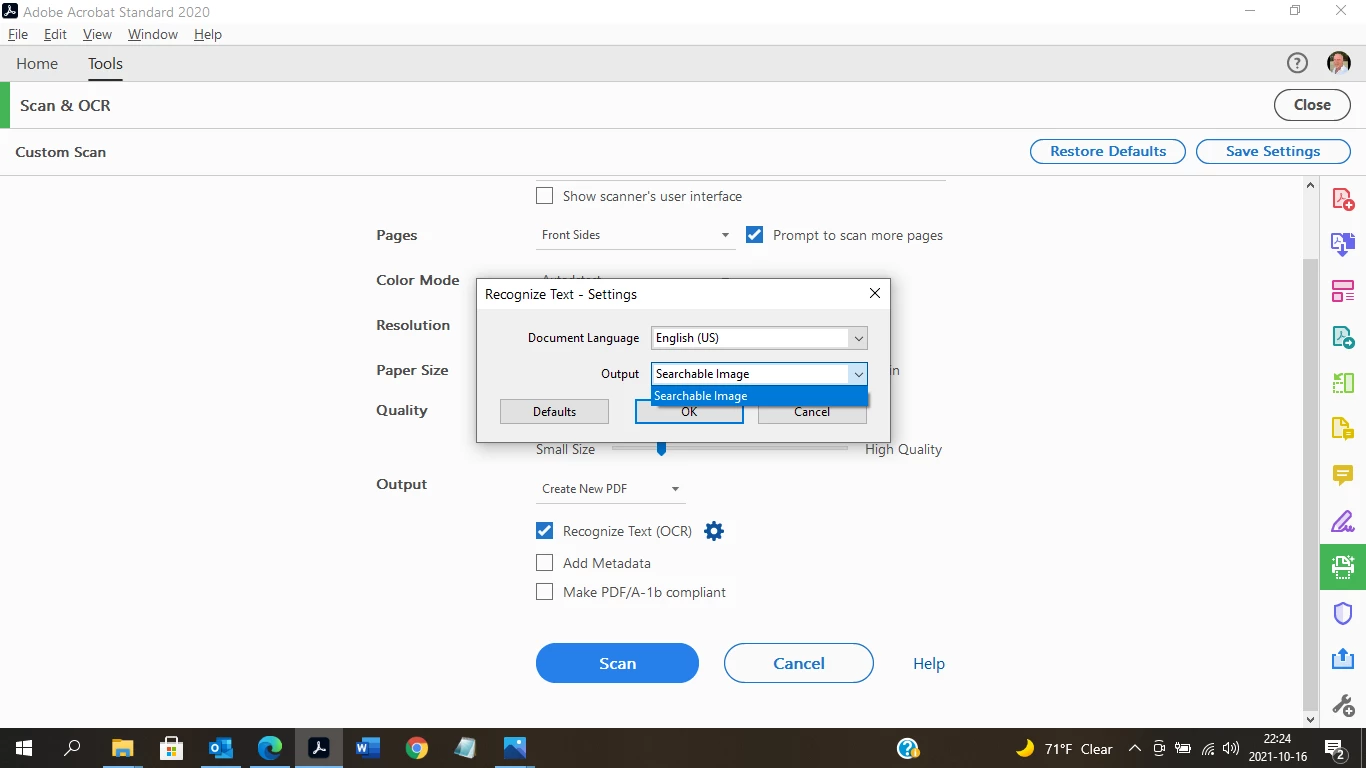Click the quality slider handle
The height and width of the screenshot is (768, 1366).
(x=661, y=449)
